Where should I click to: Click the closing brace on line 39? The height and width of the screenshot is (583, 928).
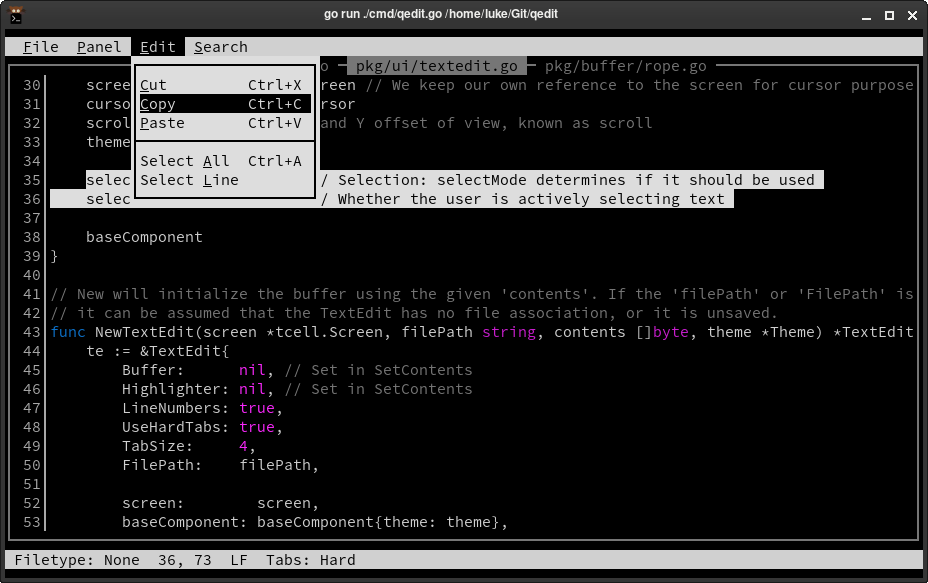tap(54, 256)
